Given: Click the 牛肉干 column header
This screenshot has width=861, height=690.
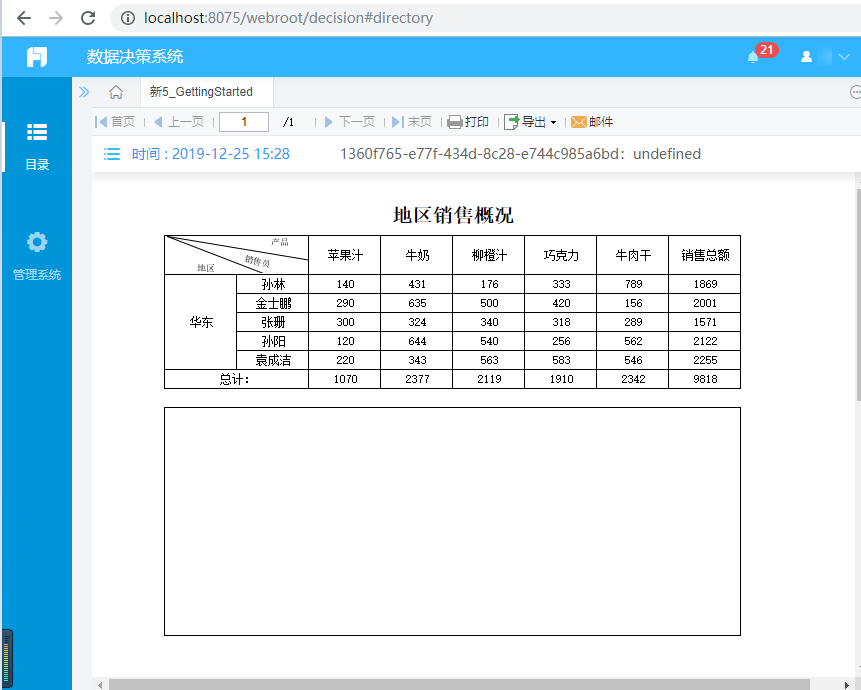Looking at the screenshot, I should [x=633, y=255].
